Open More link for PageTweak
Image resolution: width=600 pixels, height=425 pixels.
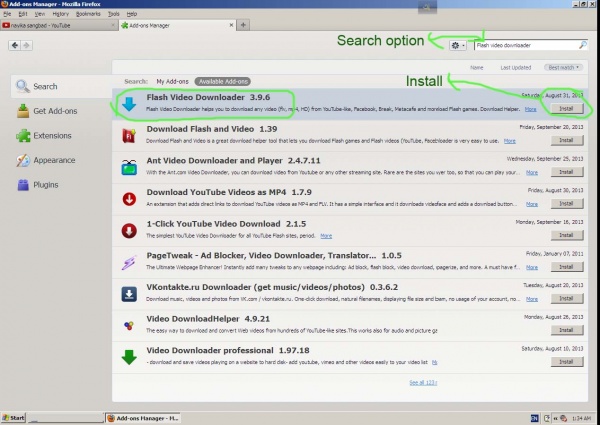click(532, 267)
